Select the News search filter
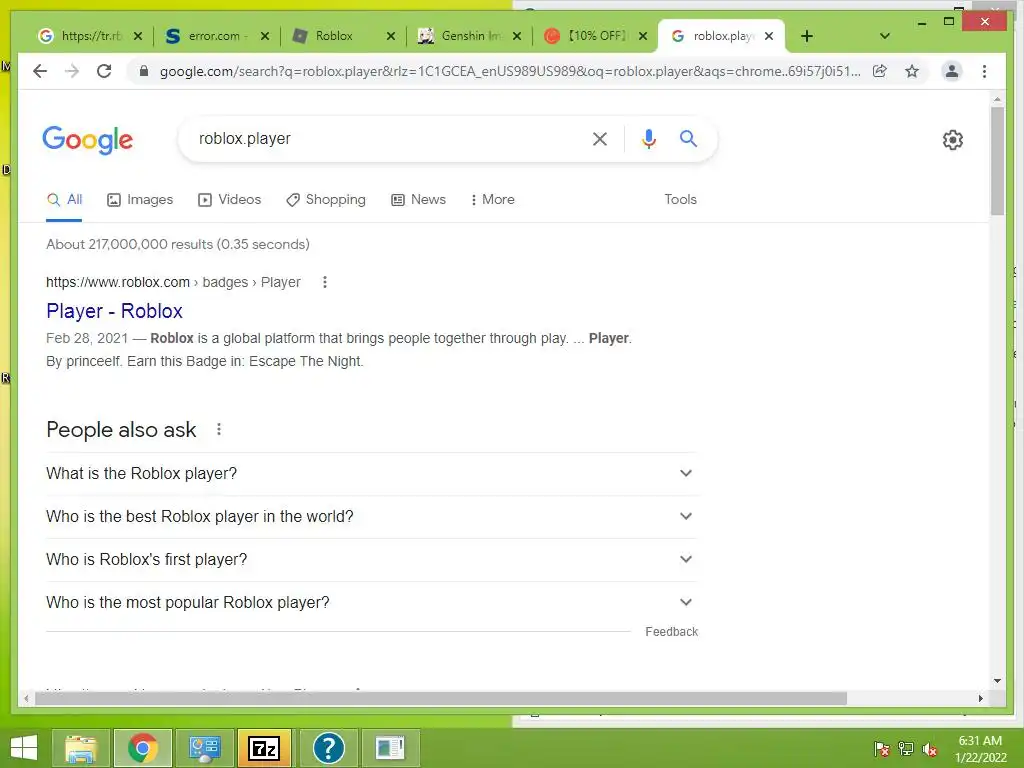This screenshot has height=768, width=1024. point(418,200)
